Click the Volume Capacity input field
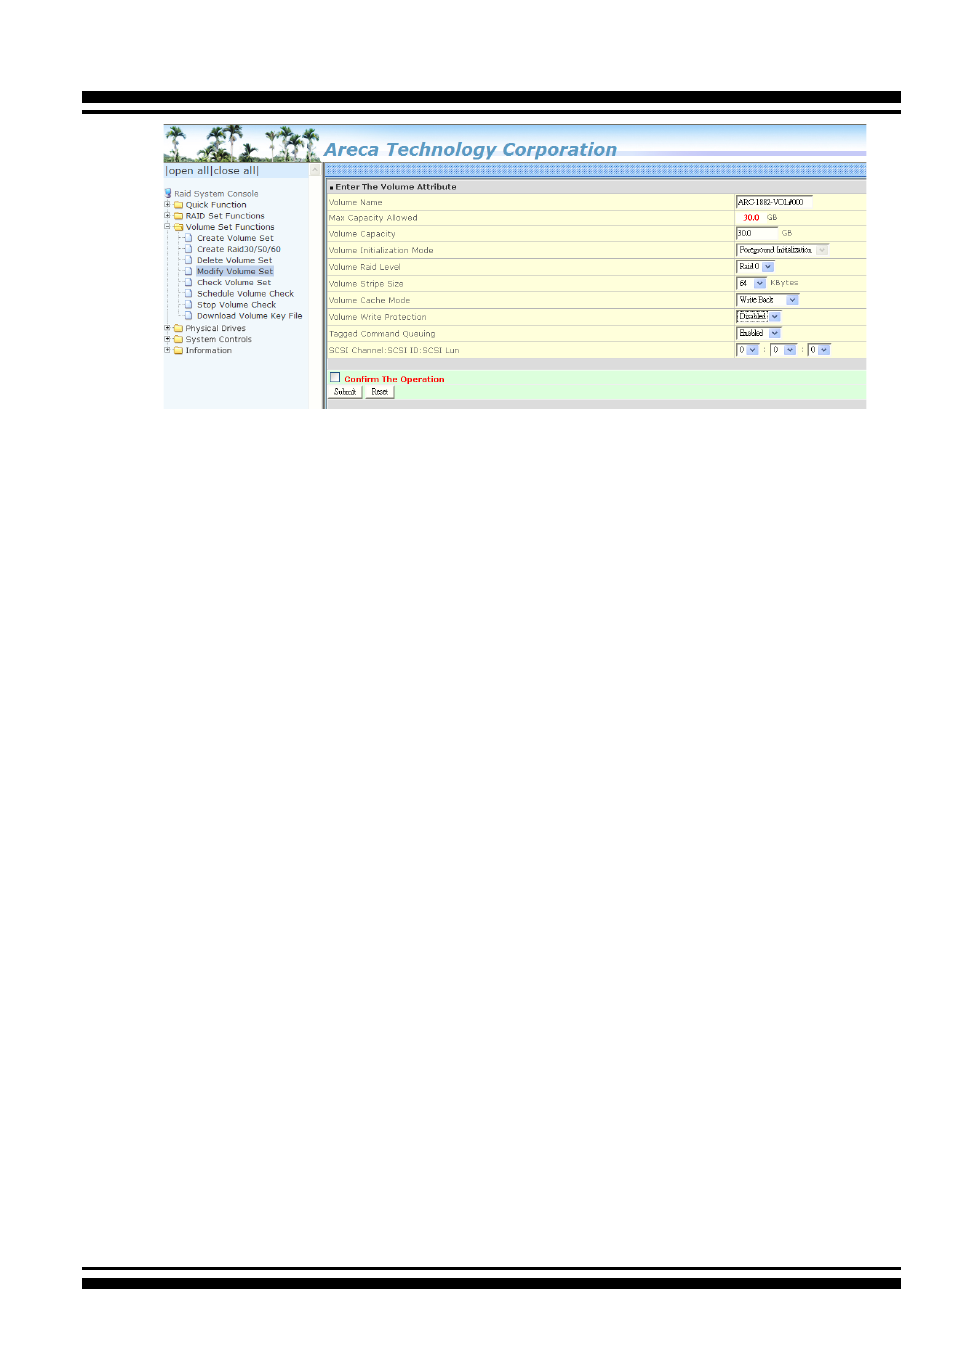This screenshot has height=1354, width=954. coord(756,233)
